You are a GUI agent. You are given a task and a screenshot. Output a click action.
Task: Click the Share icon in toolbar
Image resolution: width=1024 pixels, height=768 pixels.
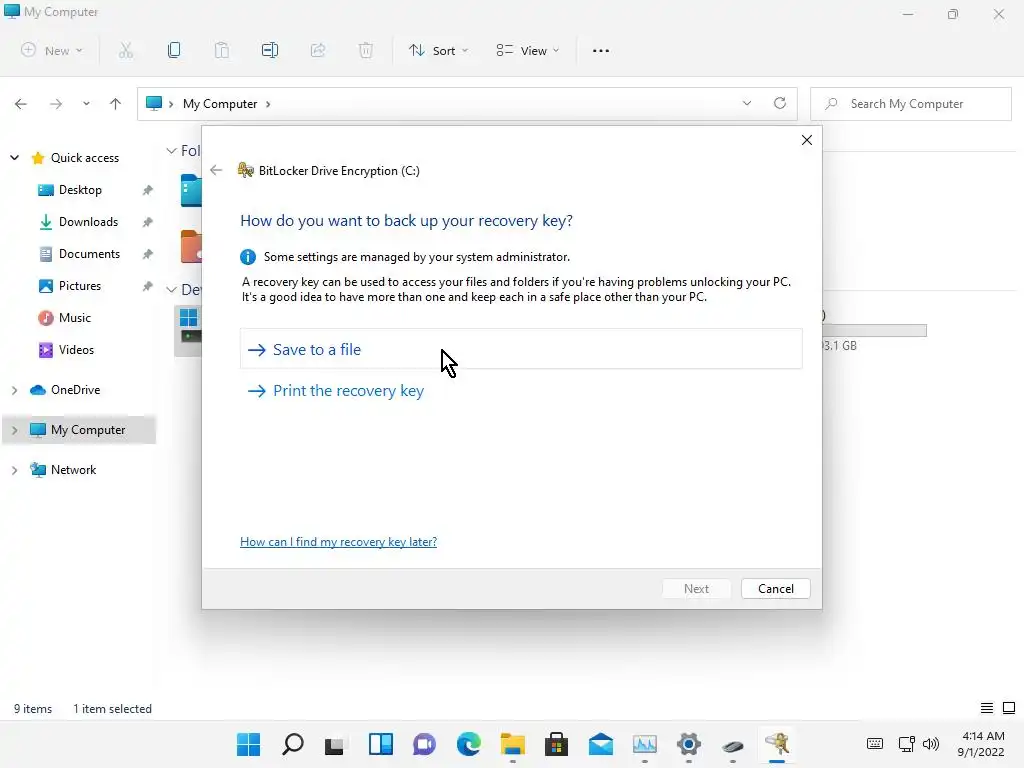click(x=318, y=50)
